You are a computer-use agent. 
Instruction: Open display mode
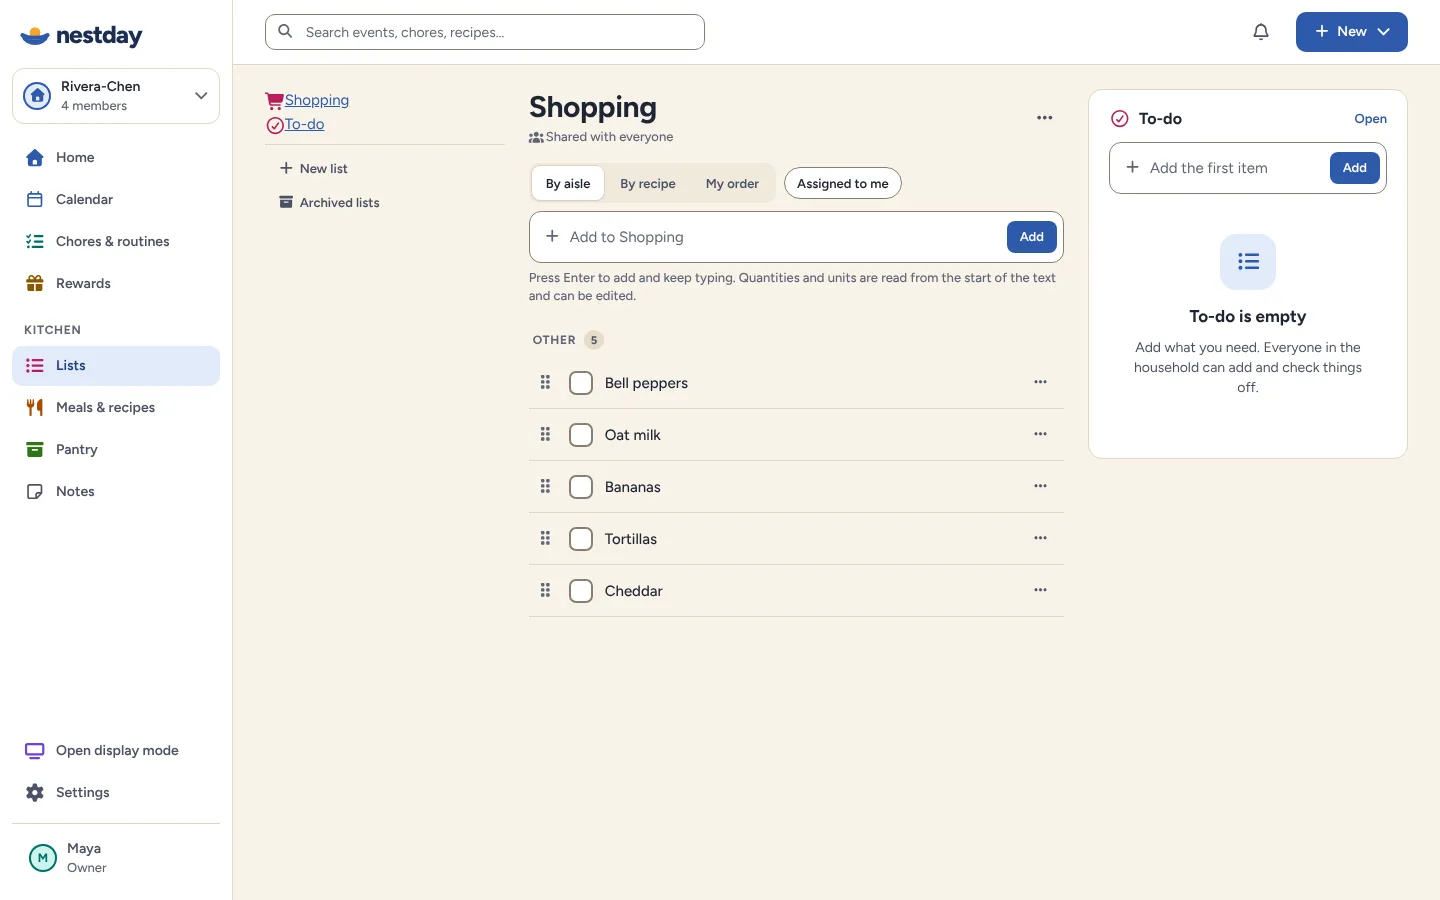coord(116,751)
